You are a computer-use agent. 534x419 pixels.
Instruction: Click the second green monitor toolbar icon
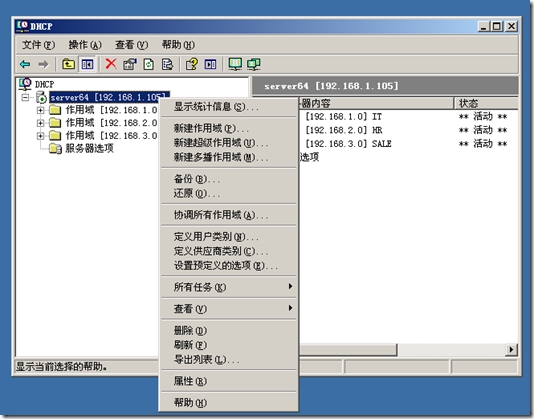[x=254, y=64]
